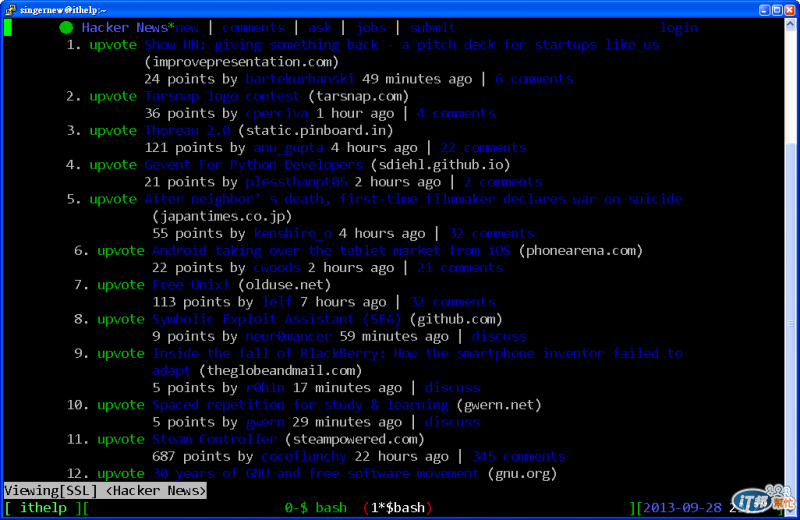The height and width of the screenshot is (520, 800).
Task: Upvote the Android tablet market story
Action: pyautogui.click(x=121, y=251)
